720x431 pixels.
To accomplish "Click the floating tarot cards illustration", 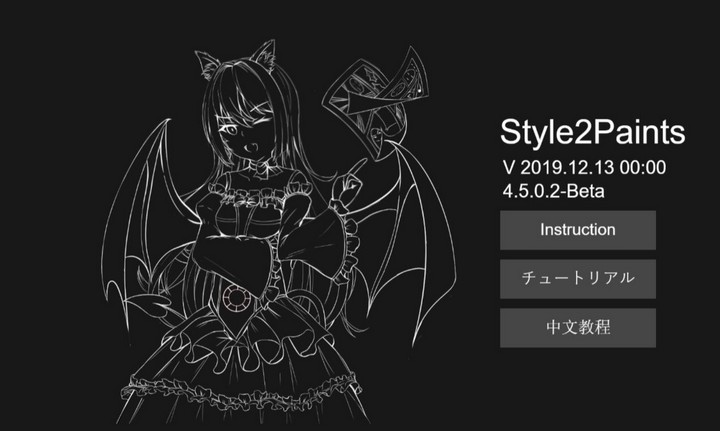I will click(x=377, y=103).
